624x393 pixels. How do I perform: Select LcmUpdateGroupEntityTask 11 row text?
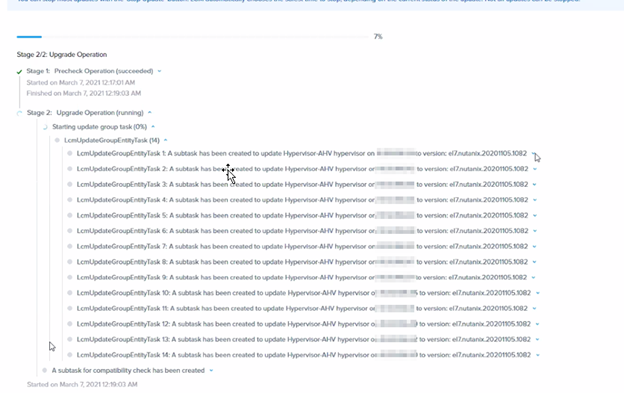point(302,309)
